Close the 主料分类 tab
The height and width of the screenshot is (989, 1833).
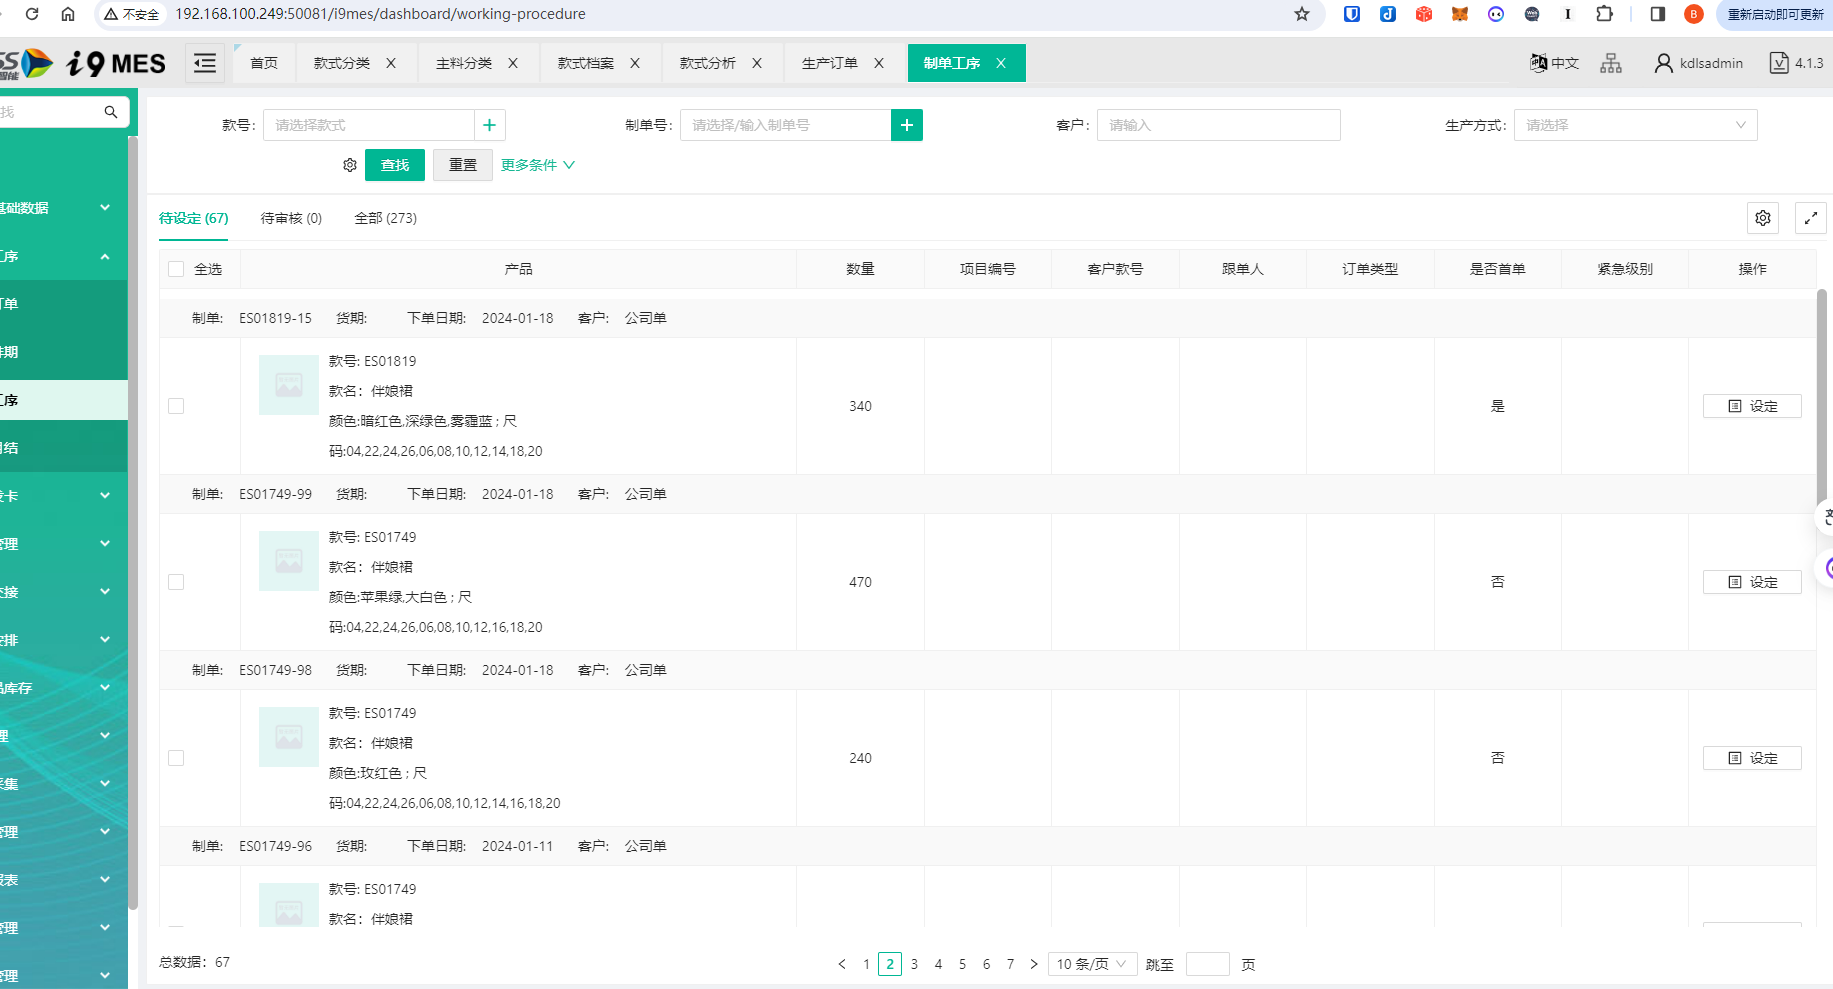coord(513,63)
